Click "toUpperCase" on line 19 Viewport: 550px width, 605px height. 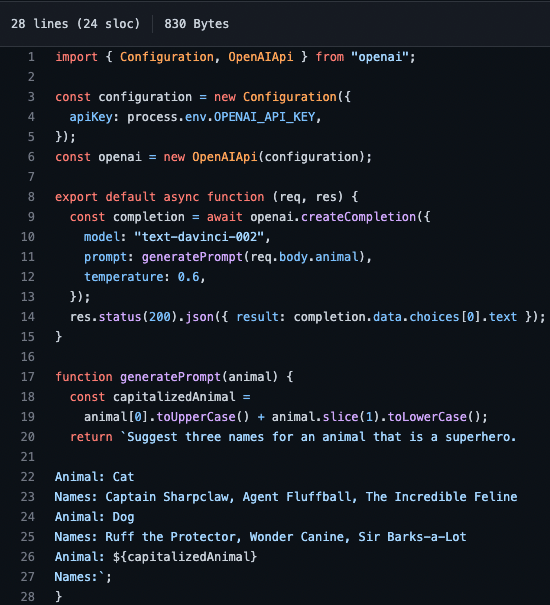(196, 417)
